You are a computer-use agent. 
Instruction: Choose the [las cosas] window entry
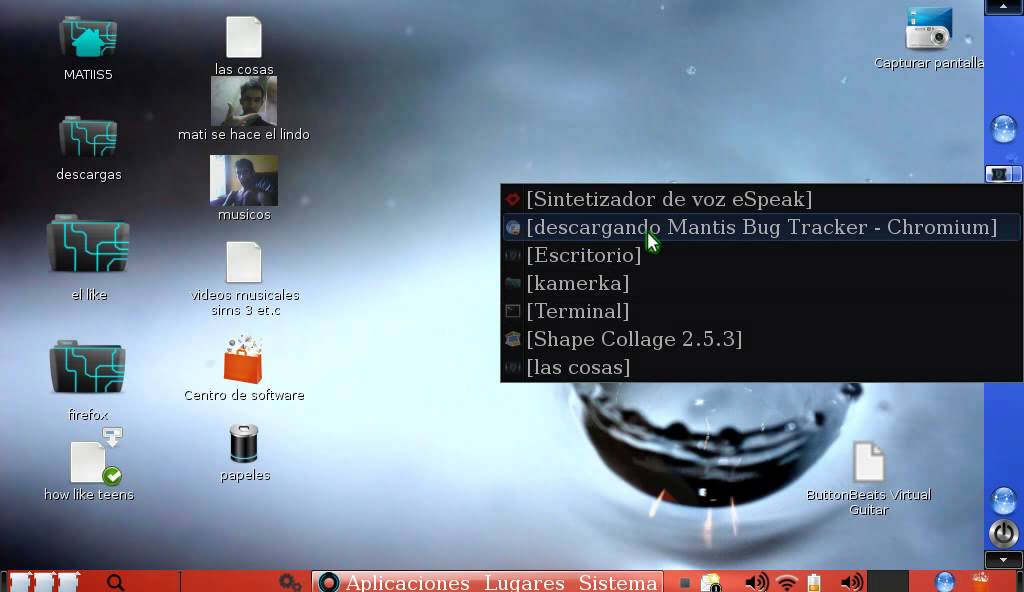[x=761, y=367]
